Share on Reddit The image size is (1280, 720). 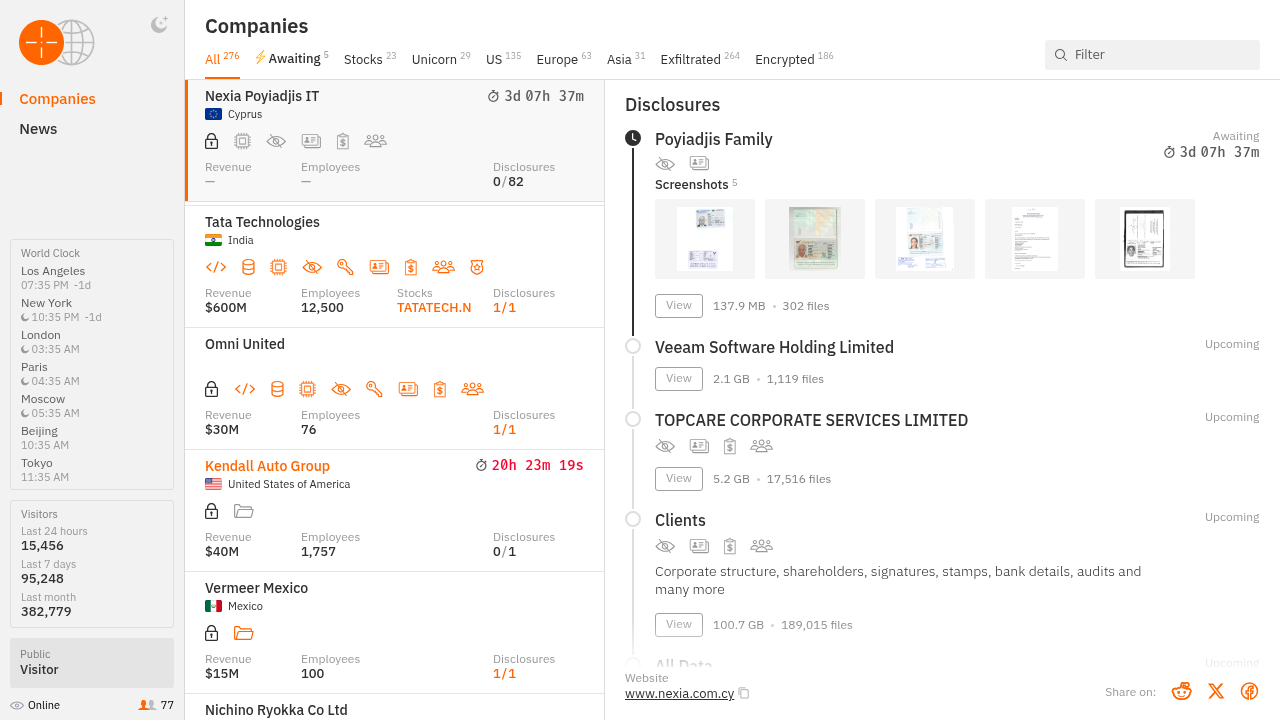pos(1182,691)
